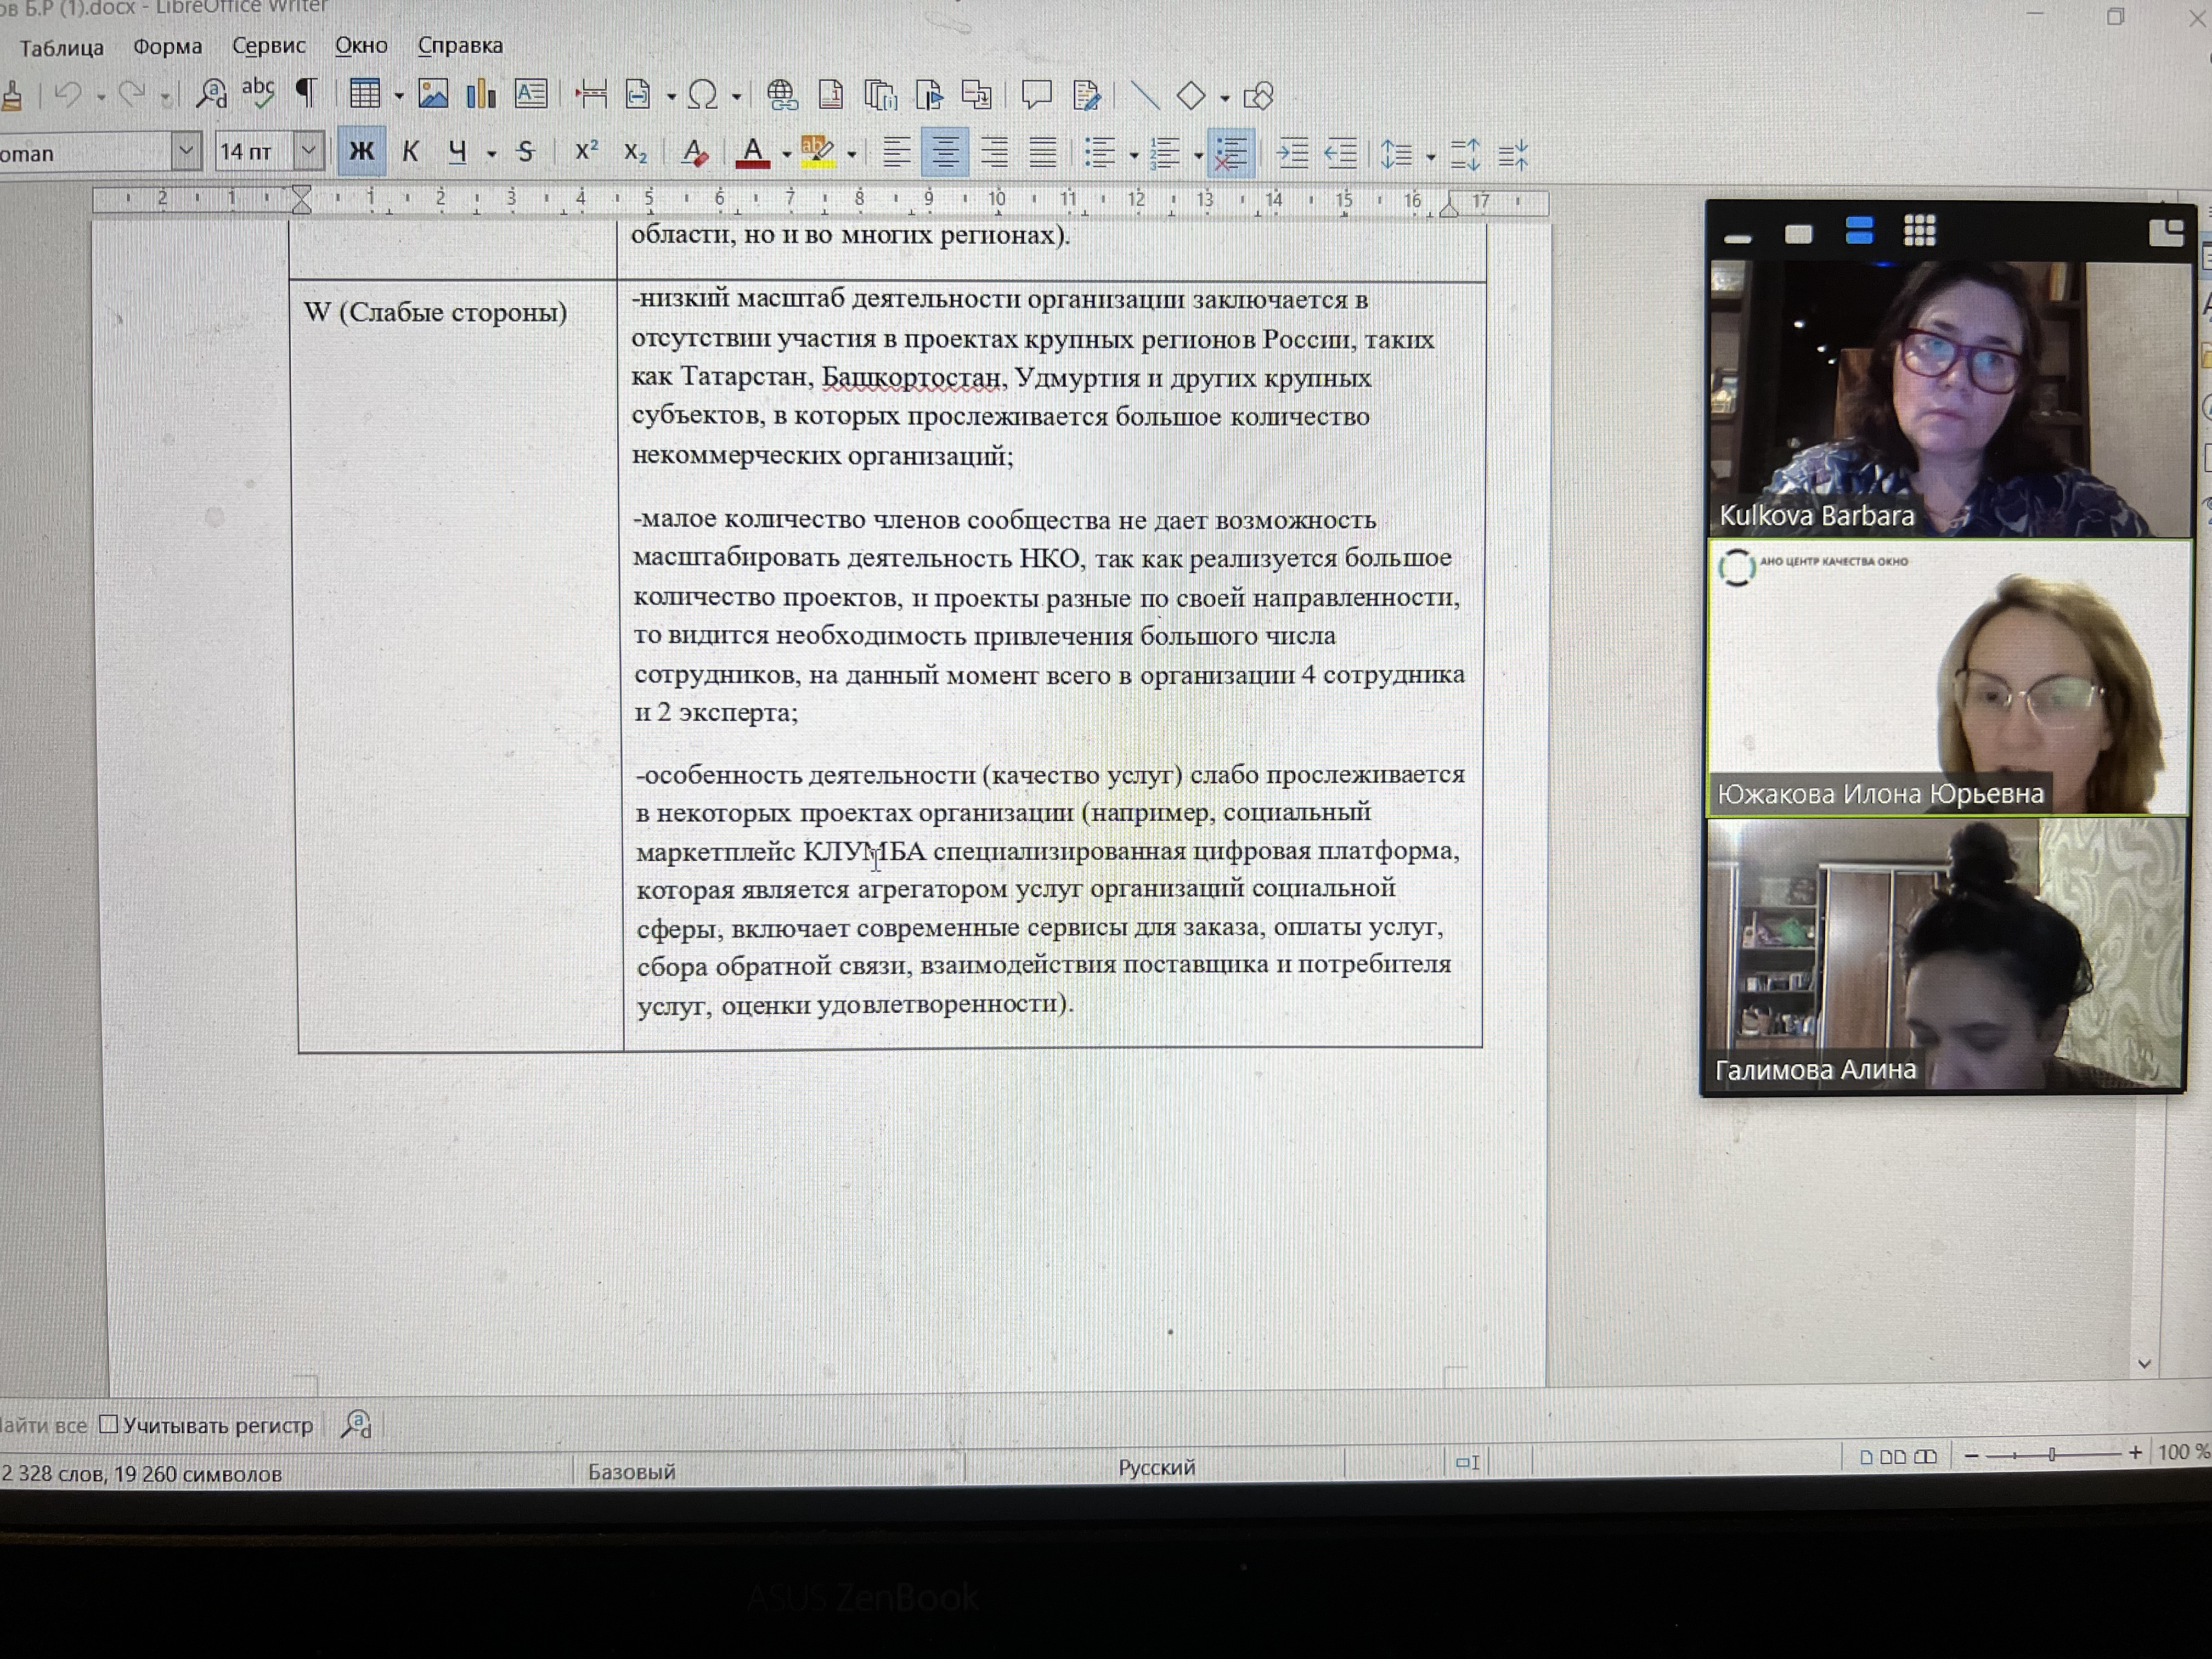Open line spacing dropdown arrow

point(1431,157)
